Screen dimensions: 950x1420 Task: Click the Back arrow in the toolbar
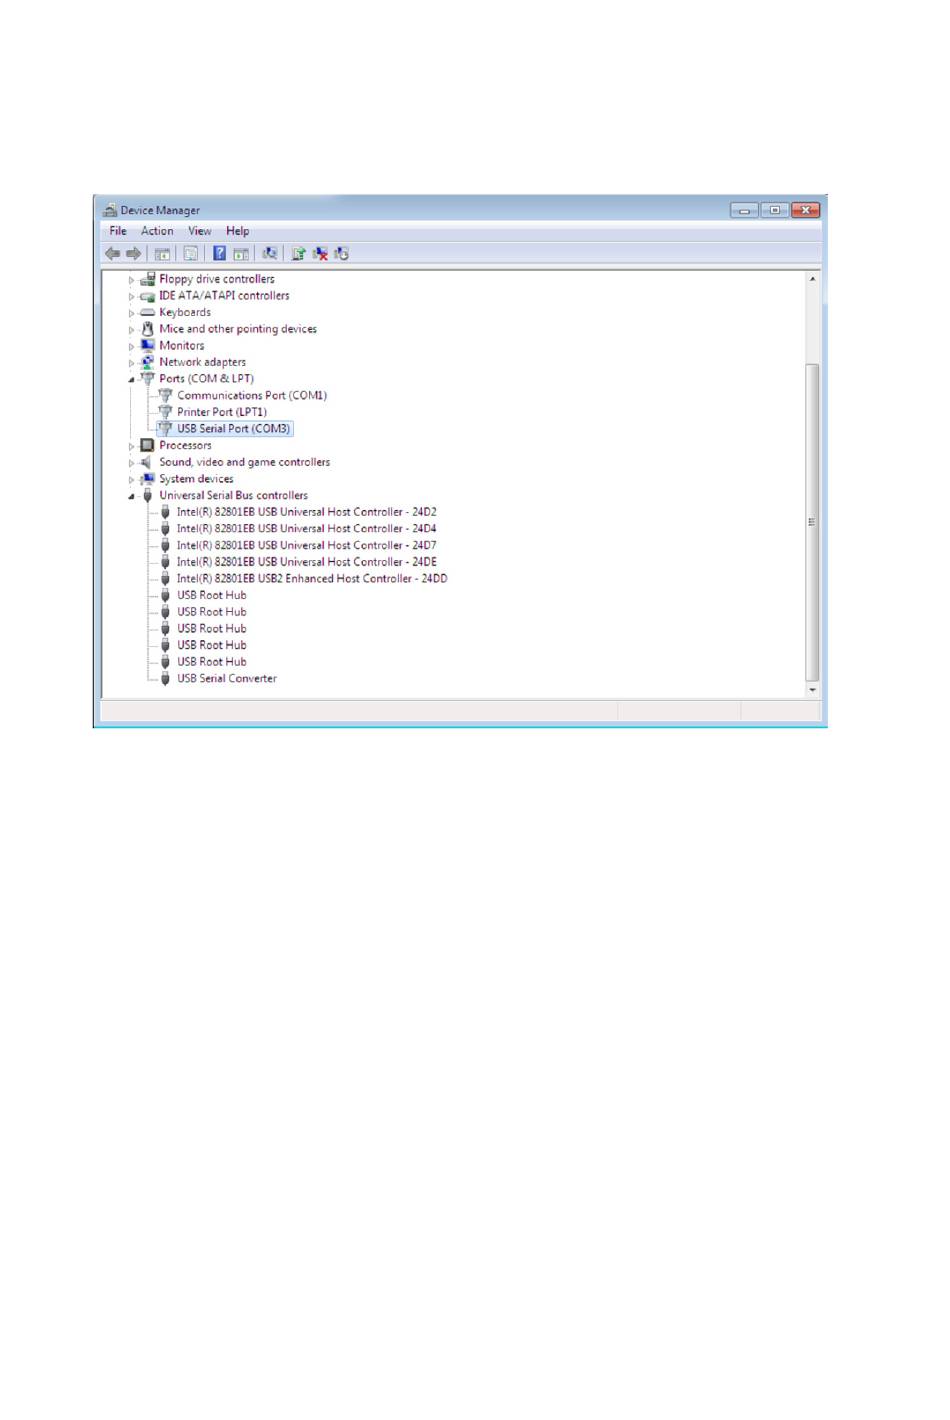tap(113, 254)
